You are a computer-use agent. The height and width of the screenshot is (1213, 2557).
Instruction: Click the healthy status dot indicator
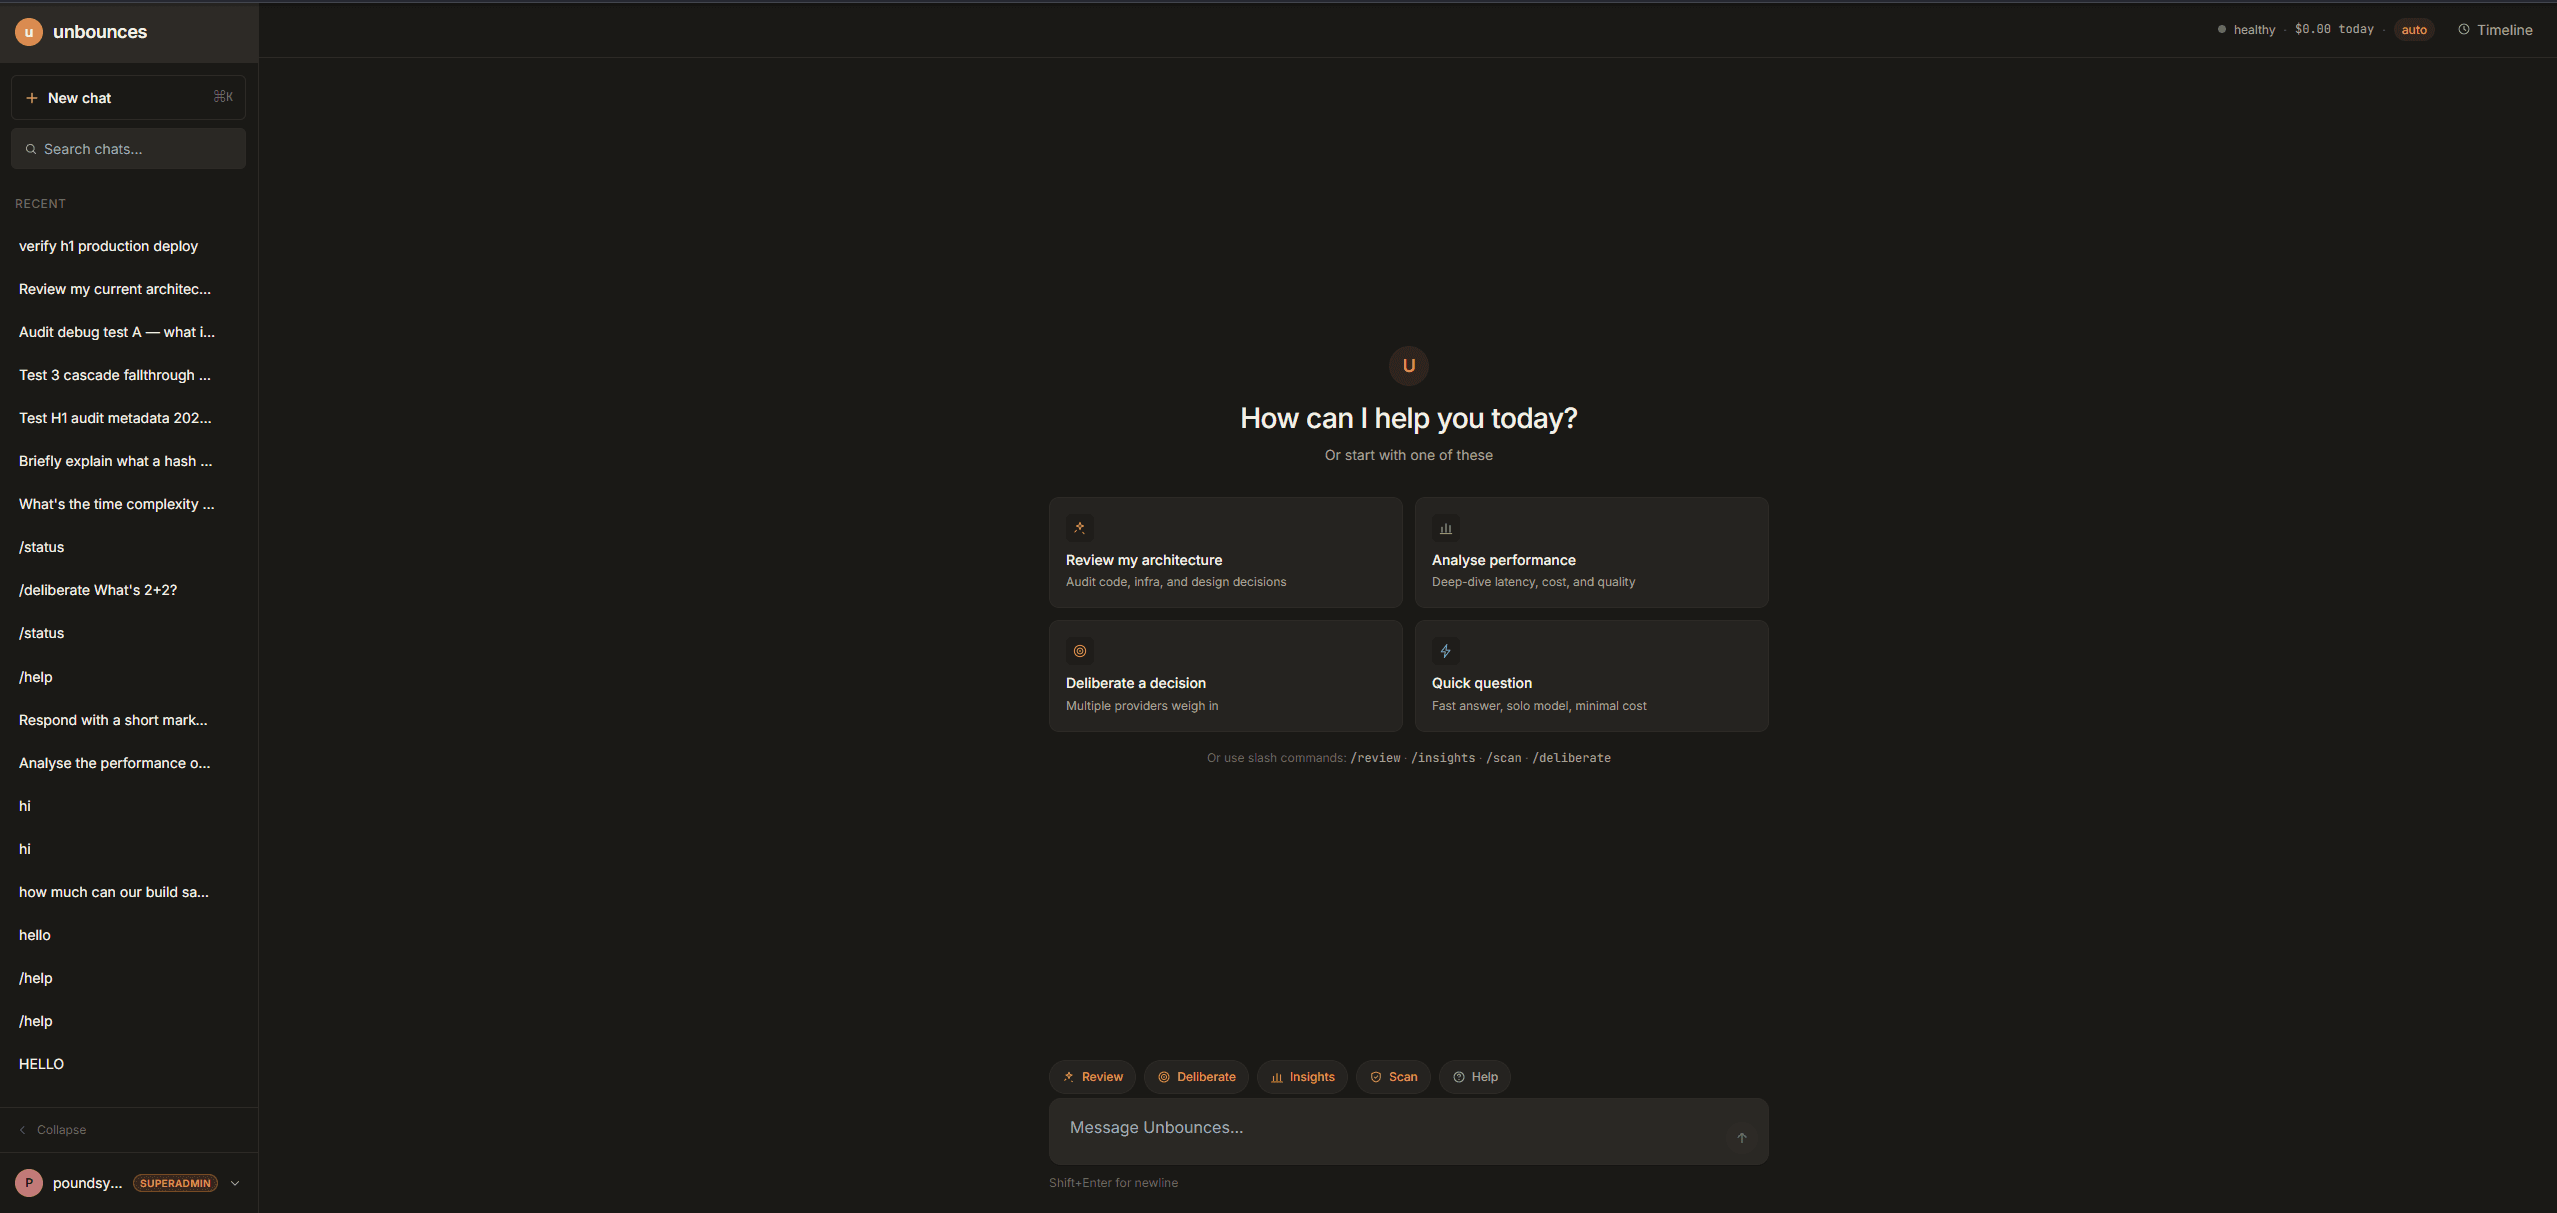pyautogui.click(x=2222, y=30)
